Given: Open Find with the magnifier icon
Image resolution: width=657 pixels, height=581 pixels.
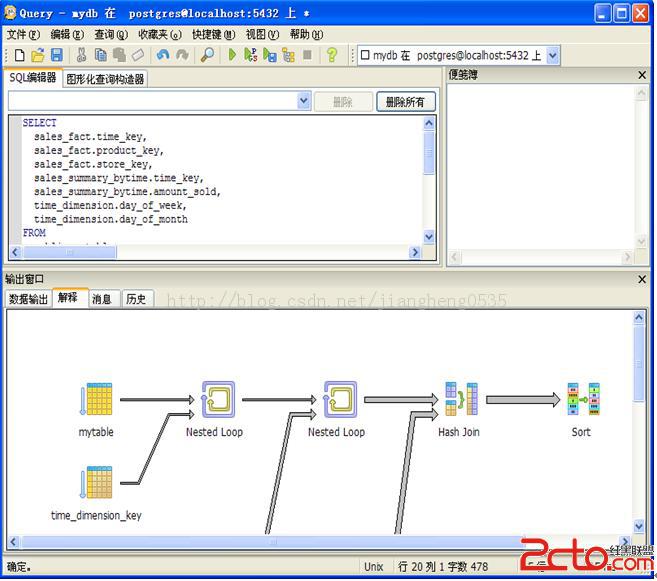Looking at the screenshot, I should pyautogui.click(x=207, y=56).
